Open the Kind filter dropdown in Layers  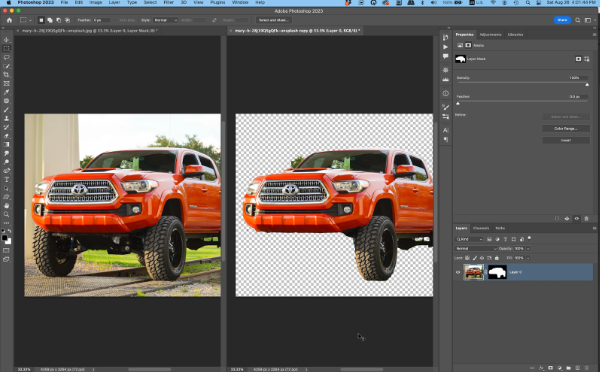(x=469, y=239)
